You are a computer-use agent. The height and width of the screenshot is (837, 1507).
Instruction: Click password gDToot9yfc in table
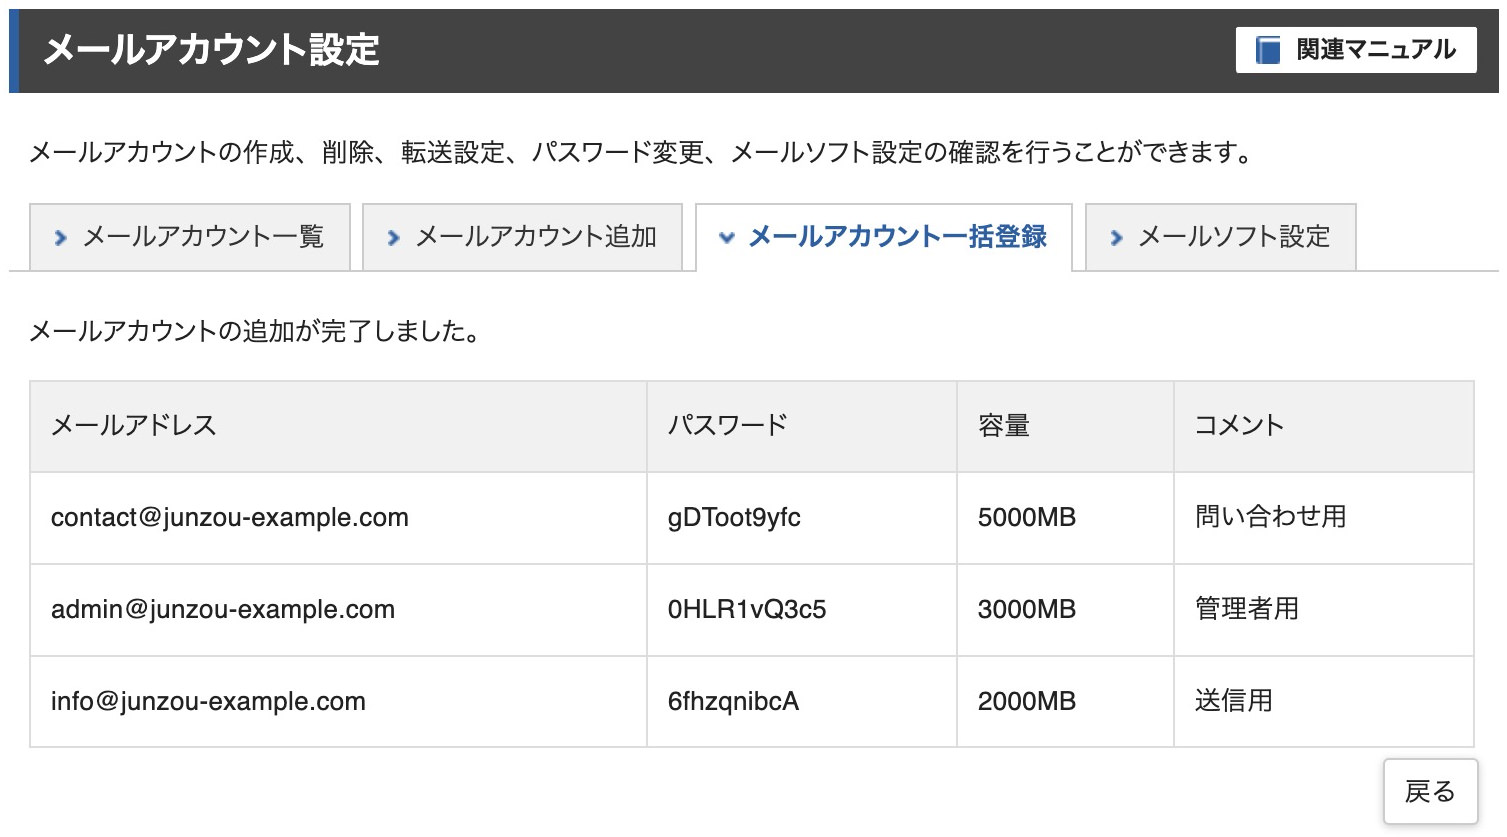point(734,518)
